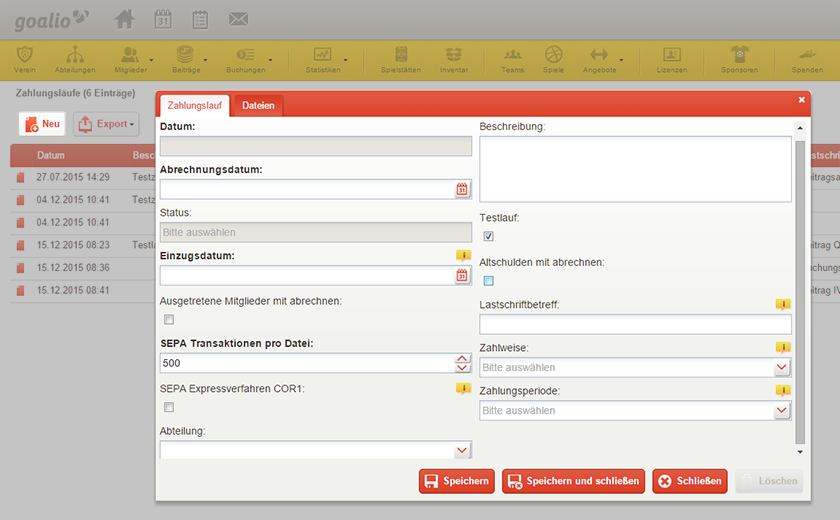This screenshot has height=520, width=840.
Task: Enable SEPA Expressverfahren COR1 checkbox
Action: click(169, 408)
